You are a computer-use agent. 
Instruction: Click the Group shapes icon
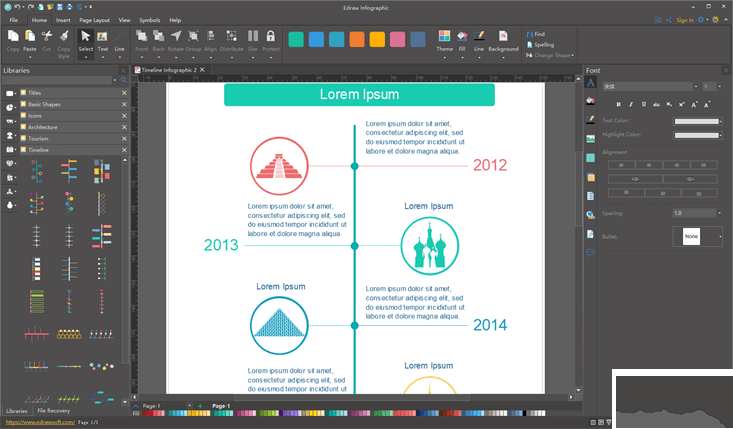(x=193, y=36)
